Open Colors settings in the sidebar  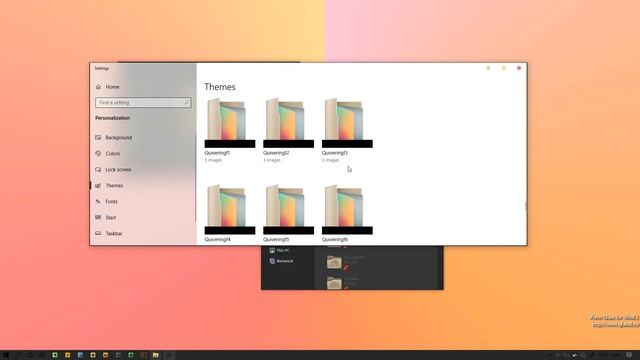pyautogui.click(x=108, y=153)
